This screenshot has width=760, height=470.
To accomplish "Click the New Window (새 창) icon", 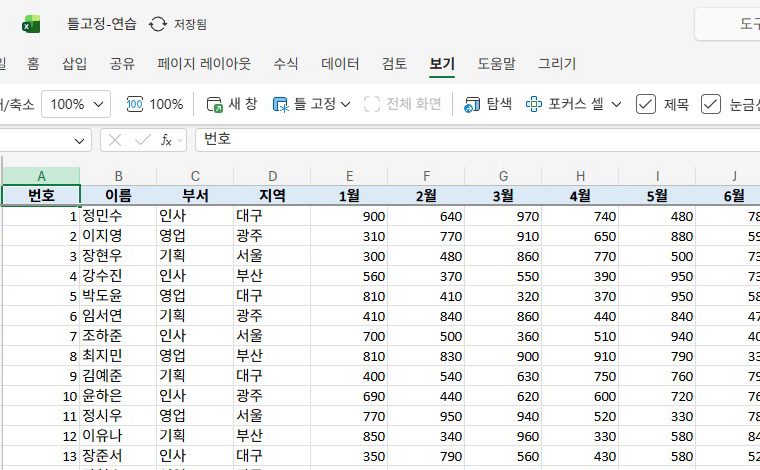I will [214, 104].
